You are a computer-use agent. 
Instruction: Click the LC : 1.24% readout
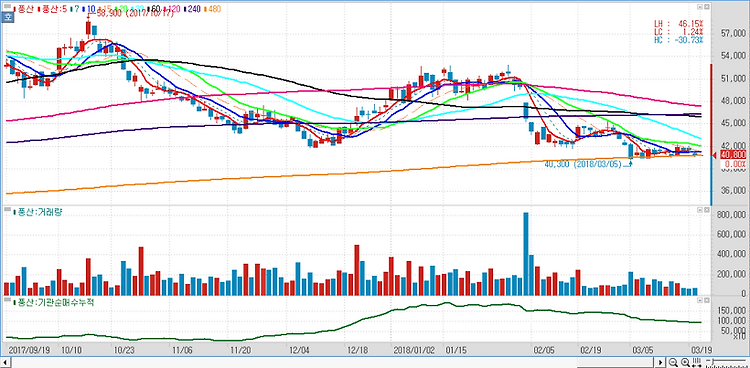679,31
